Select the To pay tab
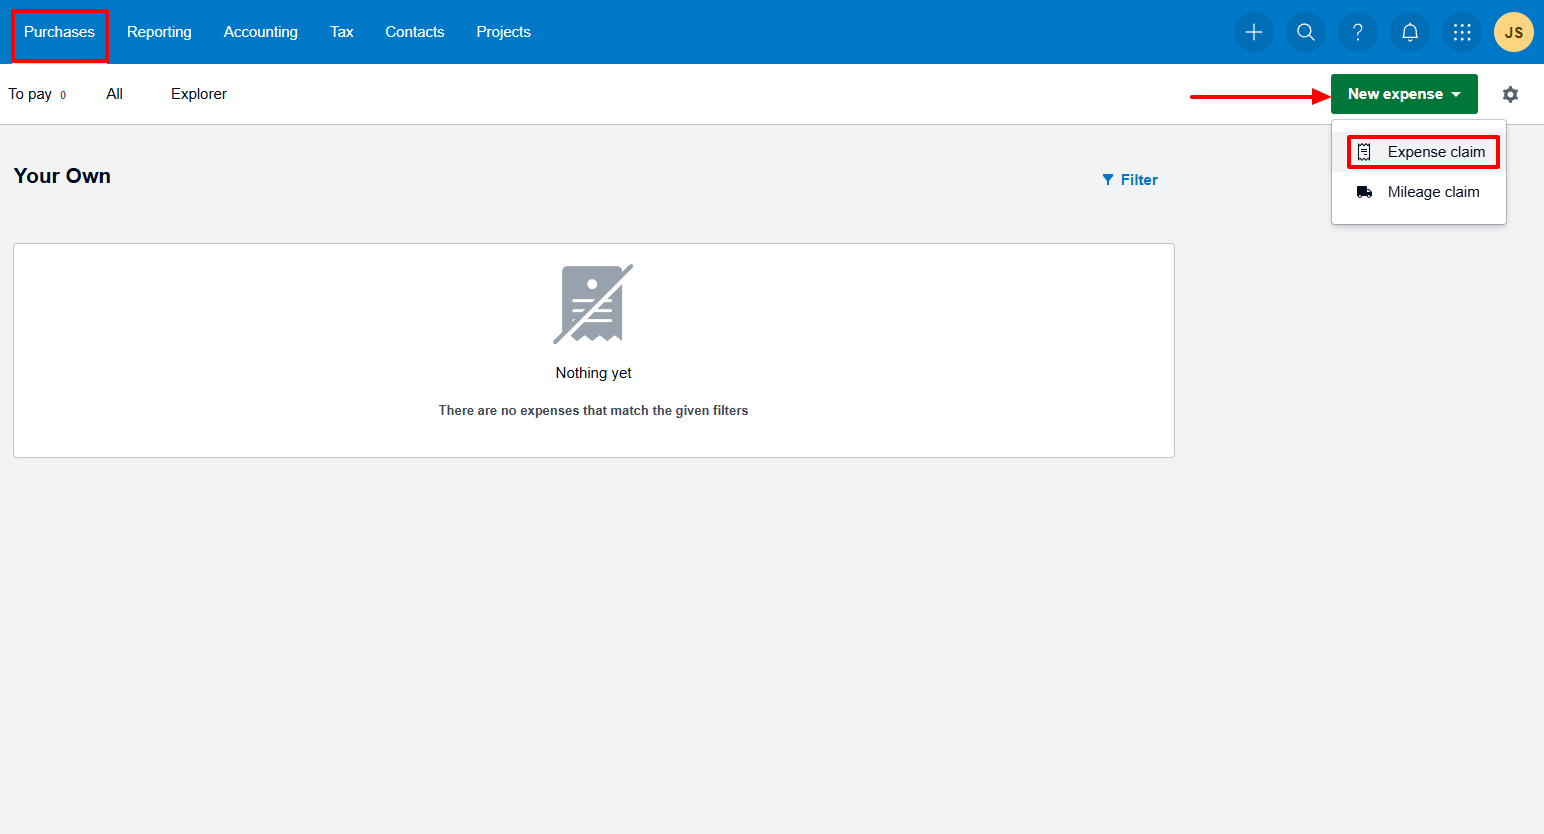The image size is (1544, 834). [29, 93]
